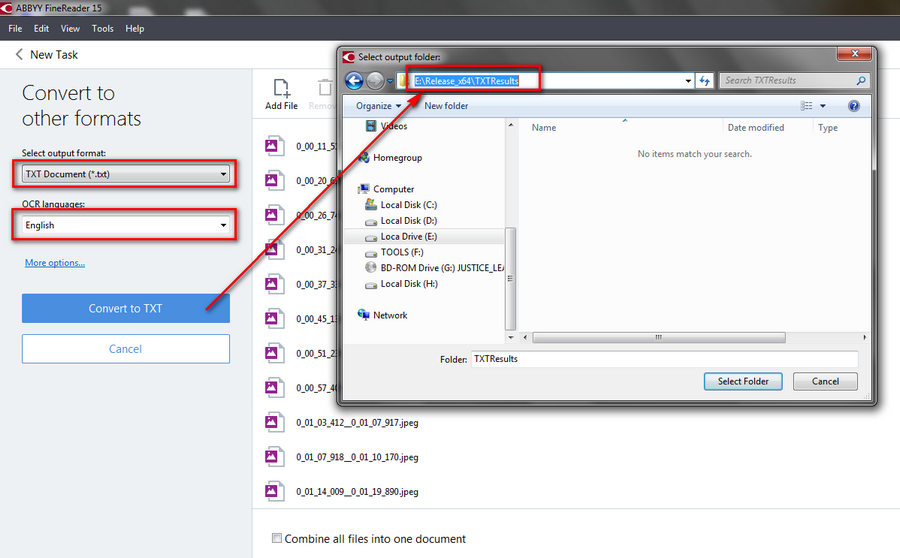Go back with the New Task arrow
This screenshot has width=900, height=558.
pos(19,55)
